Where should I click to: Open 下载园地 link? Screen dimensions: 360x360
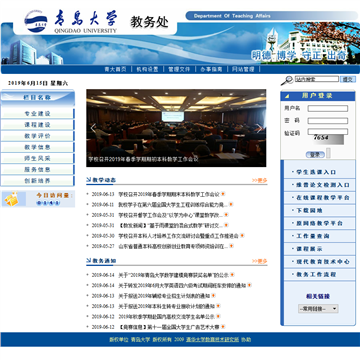(x=309, y=210)
